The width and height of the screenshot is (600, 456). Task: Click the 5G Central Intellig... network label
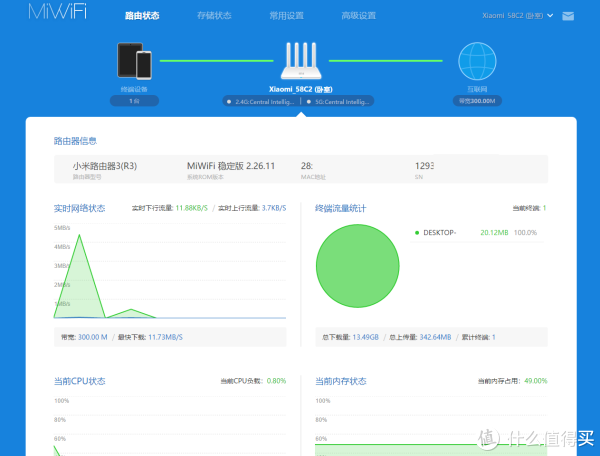coord(342,102)
